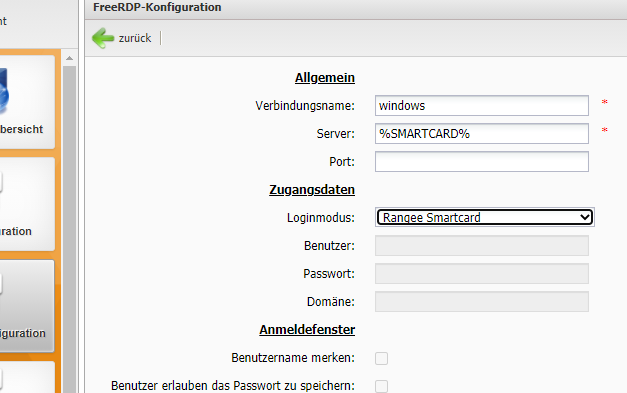Click the Benutzer label

point(329,245)
